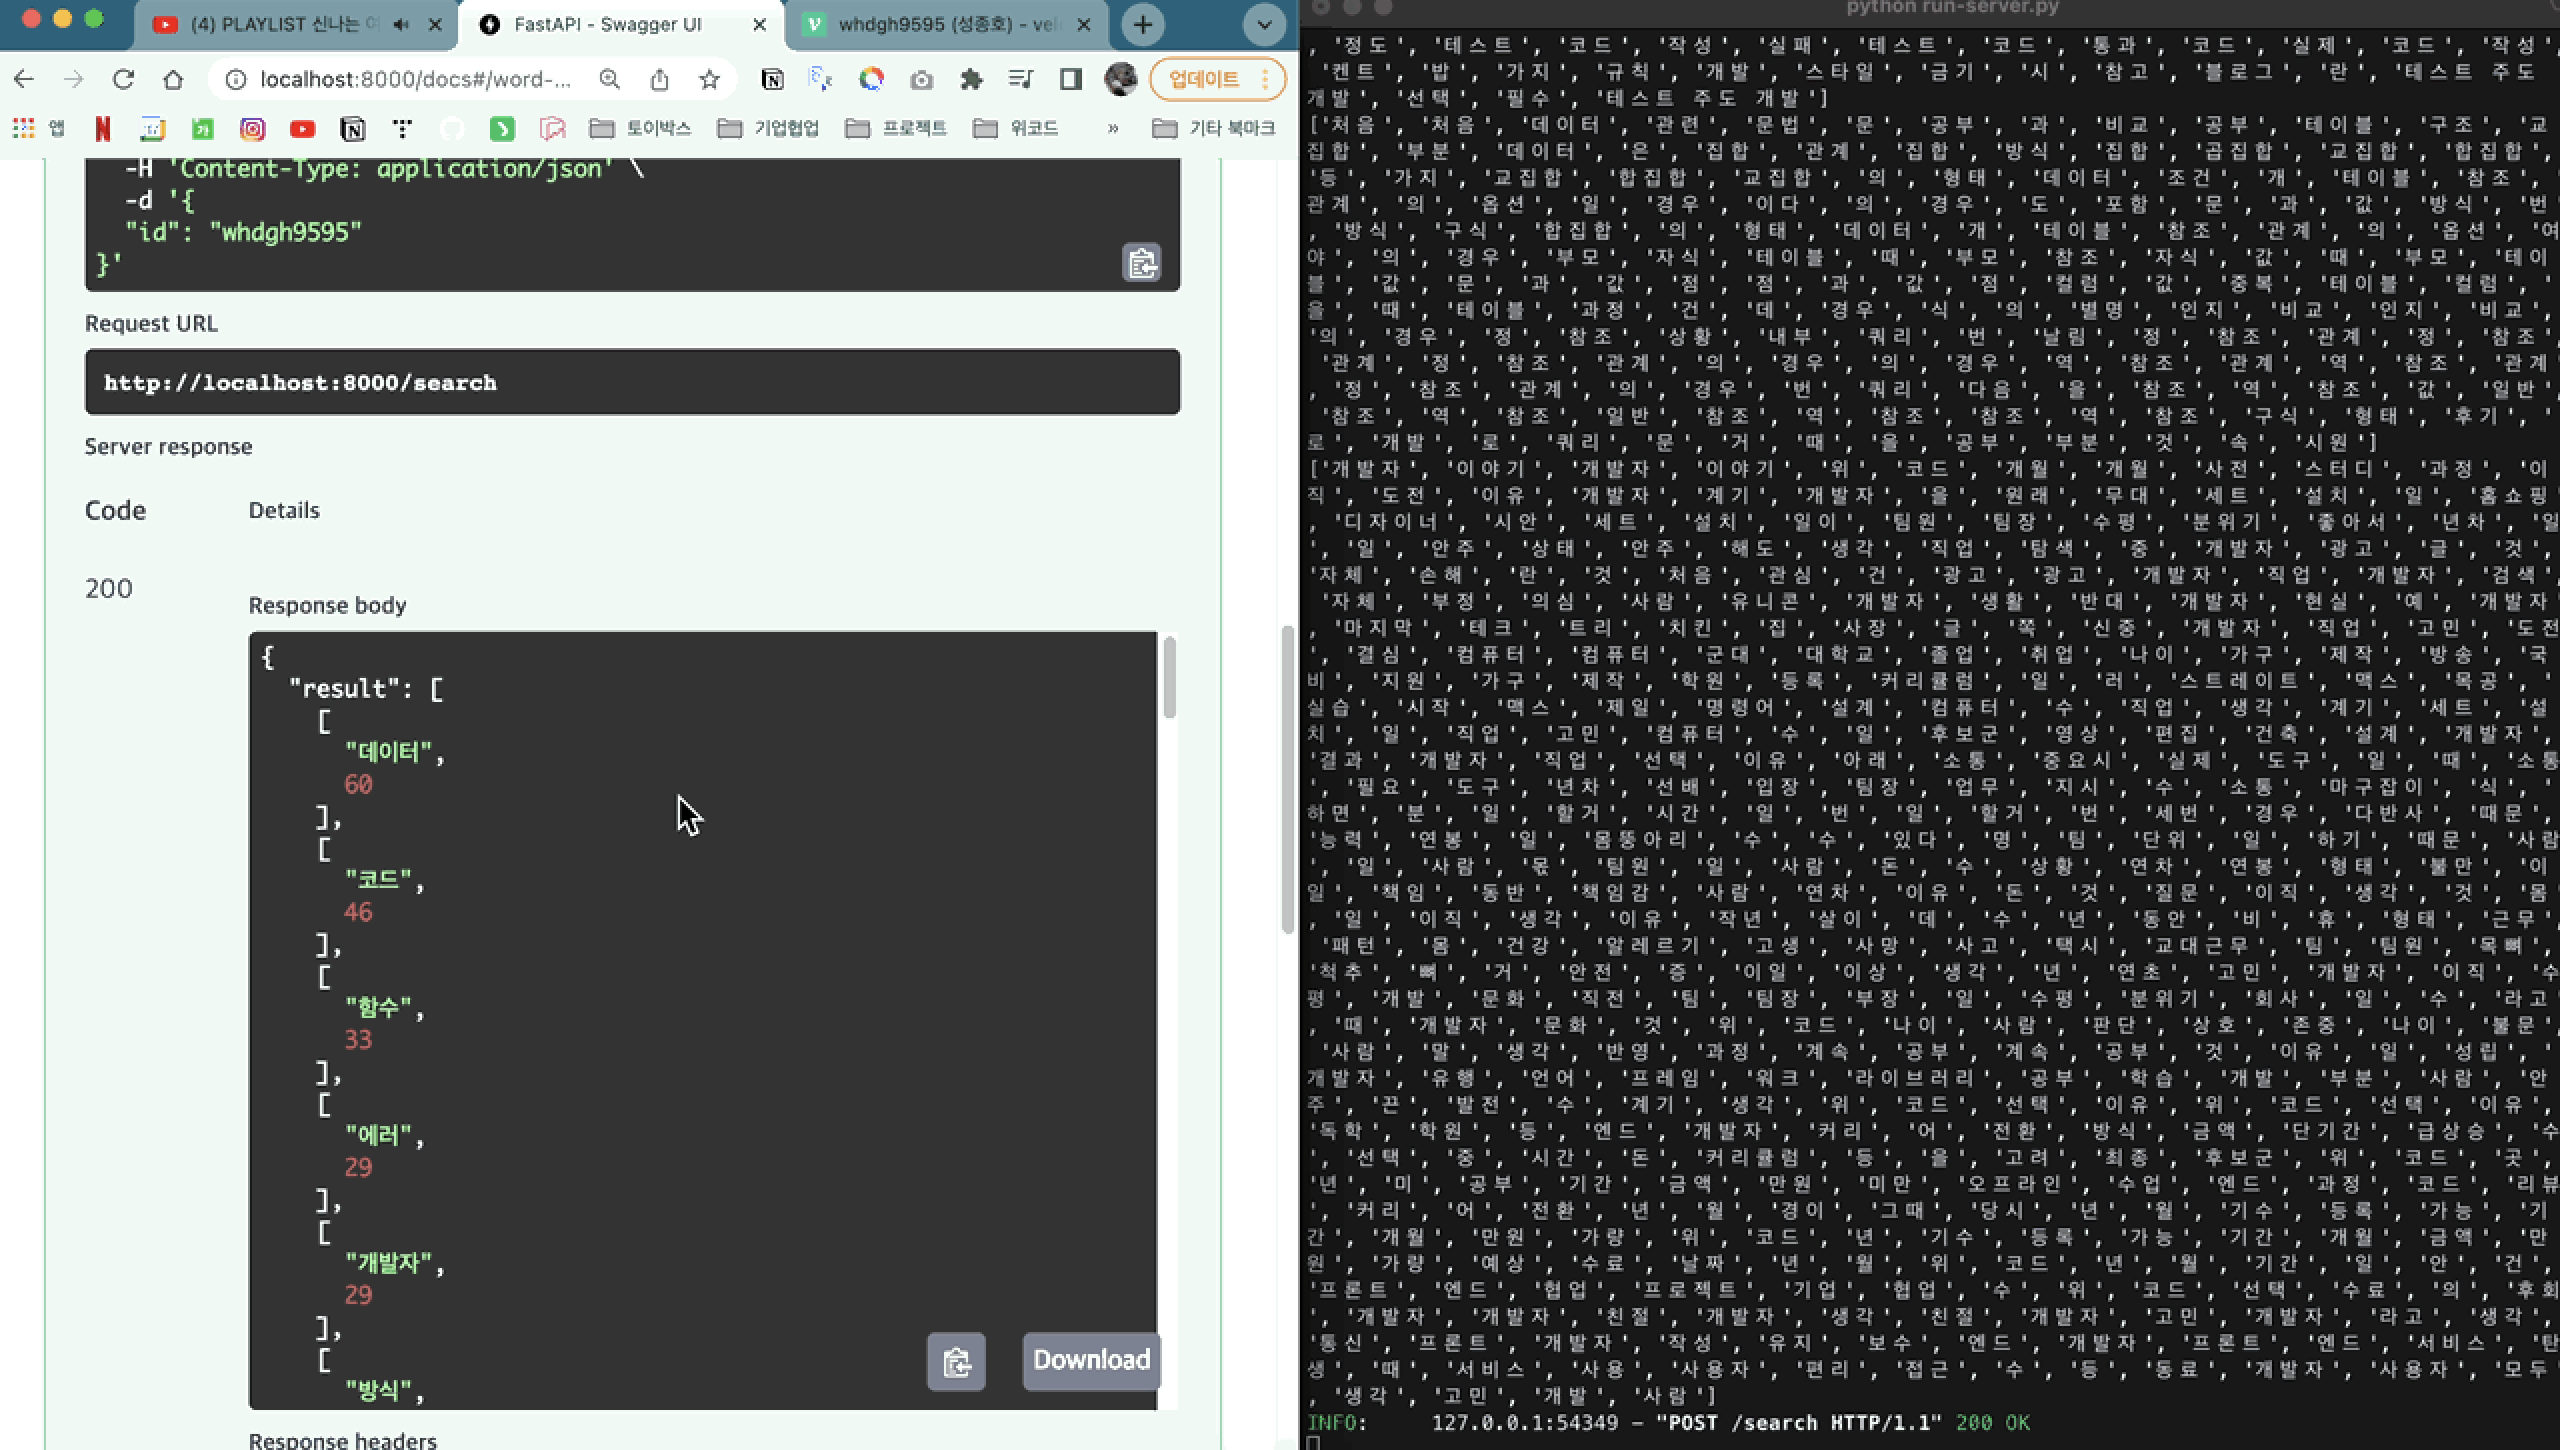Click the response body scrollbar thumb
The width and height of the screenshot is (2560, 1450).
(x=1169, y=677)
